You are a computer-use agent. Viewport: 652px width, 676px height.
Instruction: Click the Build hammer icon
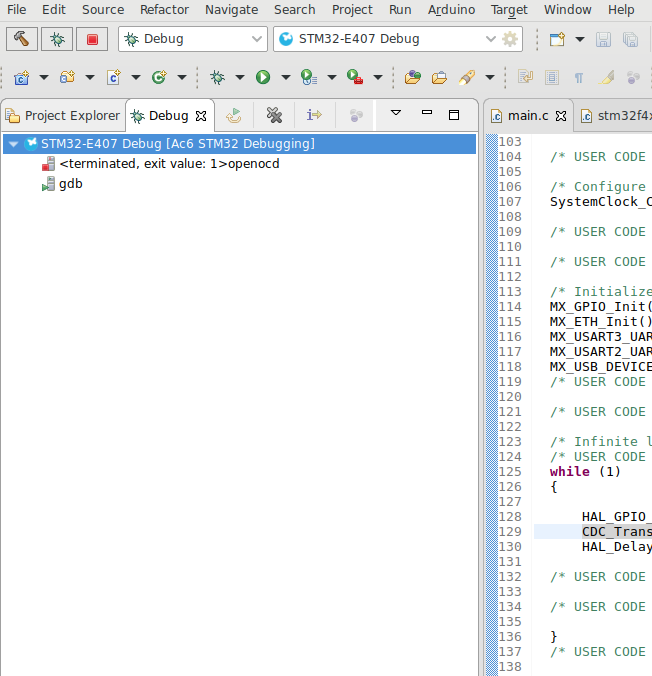coord(22,39)
